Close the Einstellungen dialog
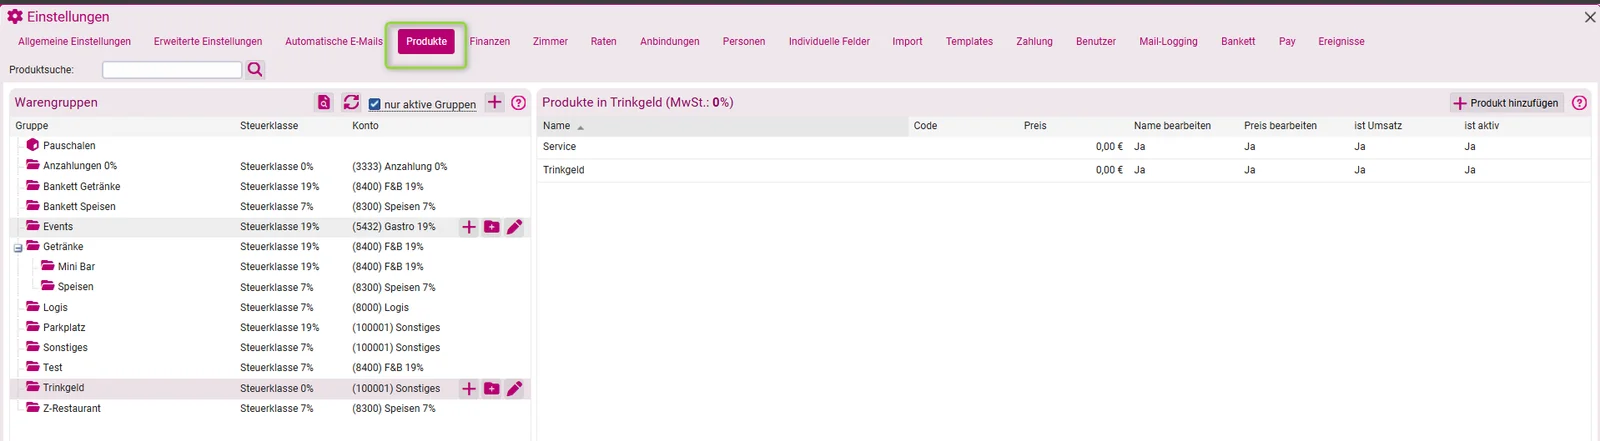 coord(1589,17)
